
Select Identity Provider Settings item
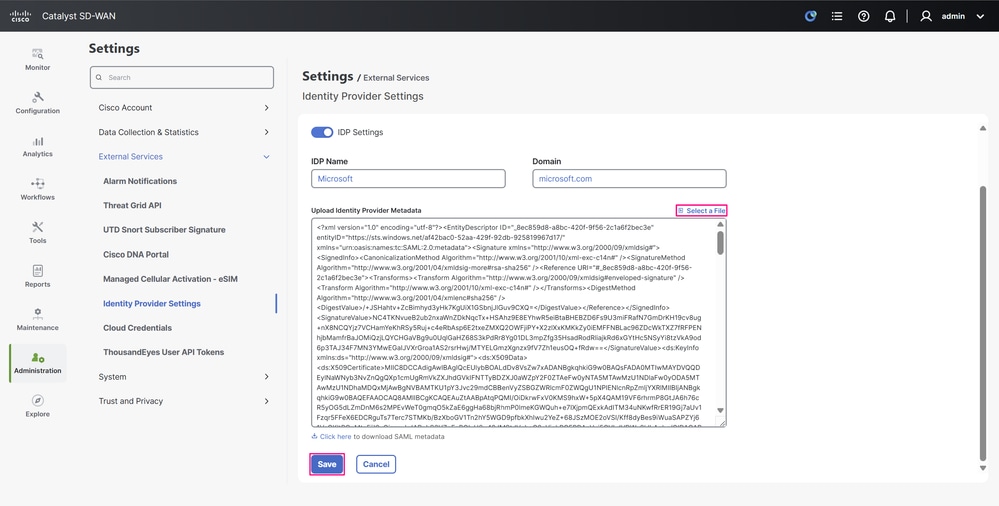tap(152, 303)
